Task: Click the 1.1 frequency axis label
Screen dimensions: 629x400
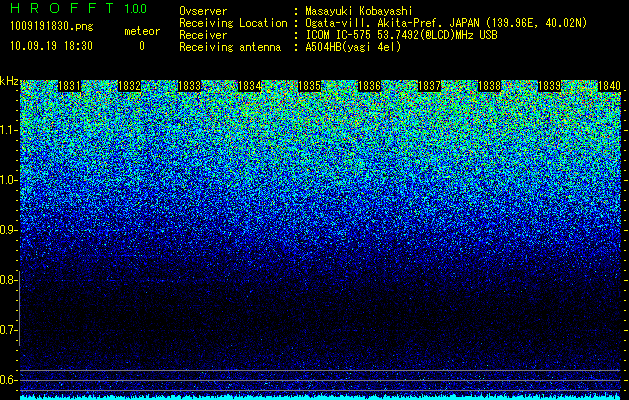Action: pos(8,130)
